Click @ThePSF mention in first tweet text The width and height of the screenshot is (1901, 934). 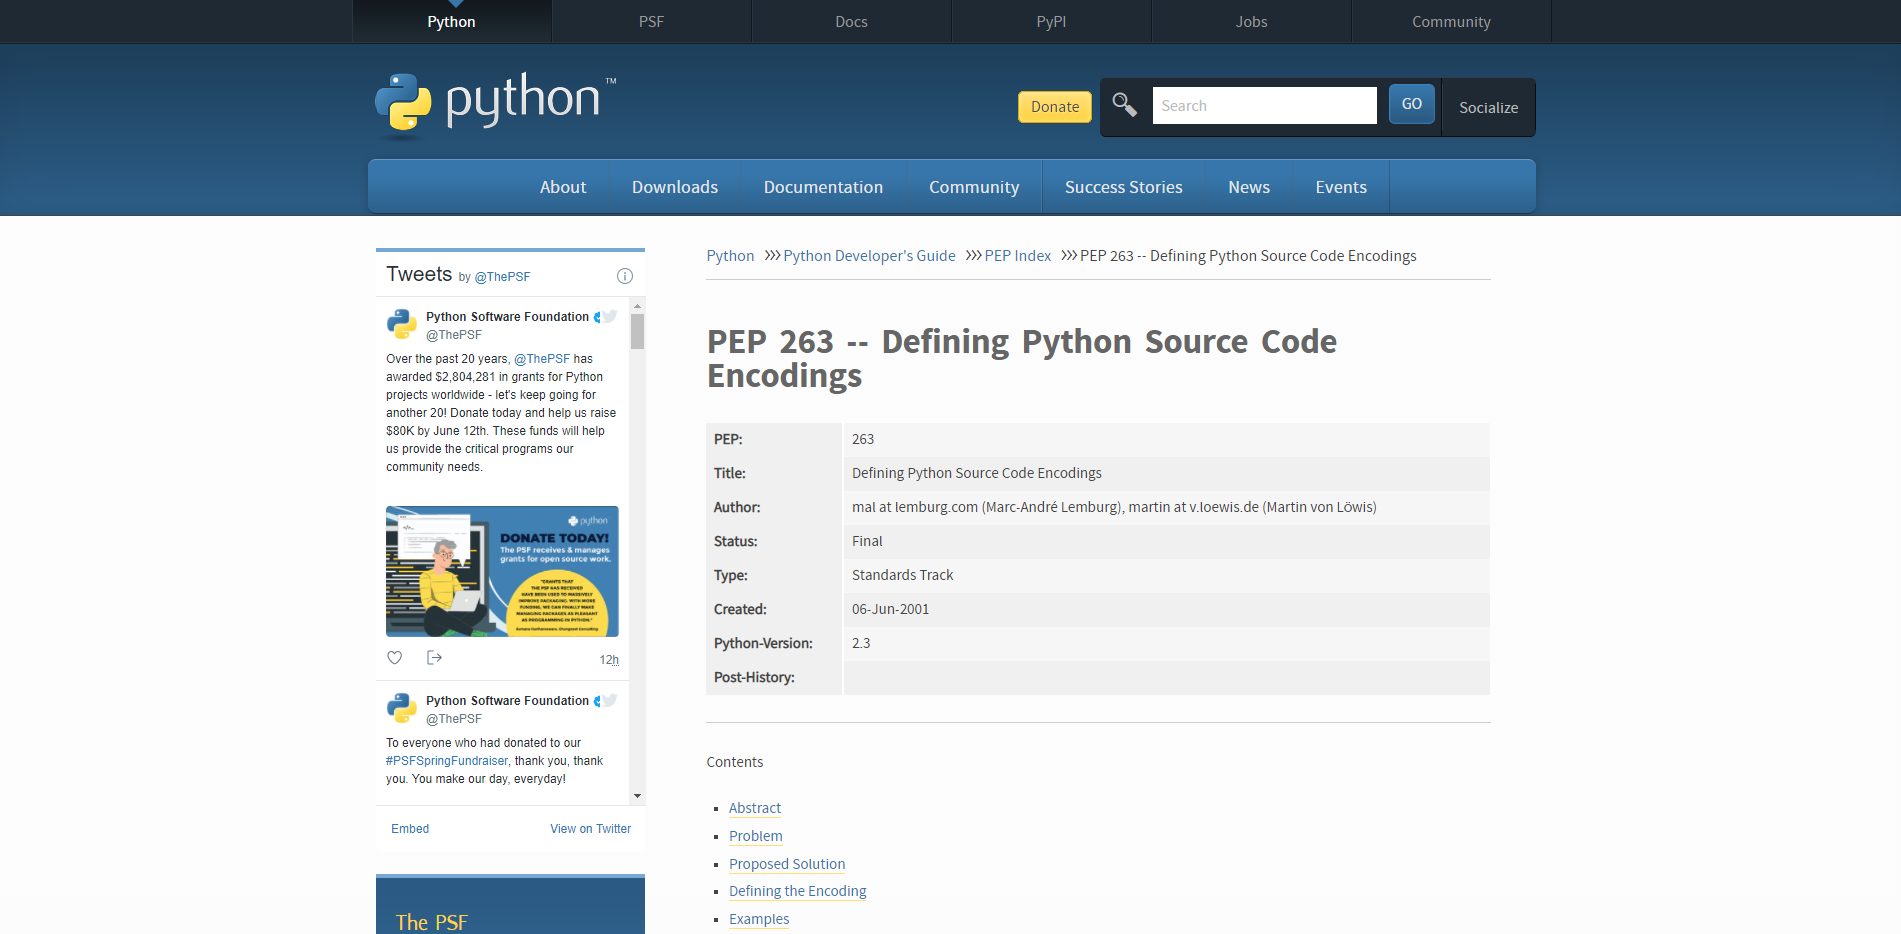542,359
